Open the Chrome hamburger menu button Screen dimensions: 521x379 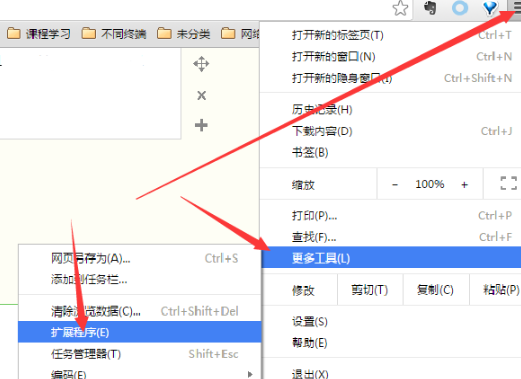(x=515, y=7)
